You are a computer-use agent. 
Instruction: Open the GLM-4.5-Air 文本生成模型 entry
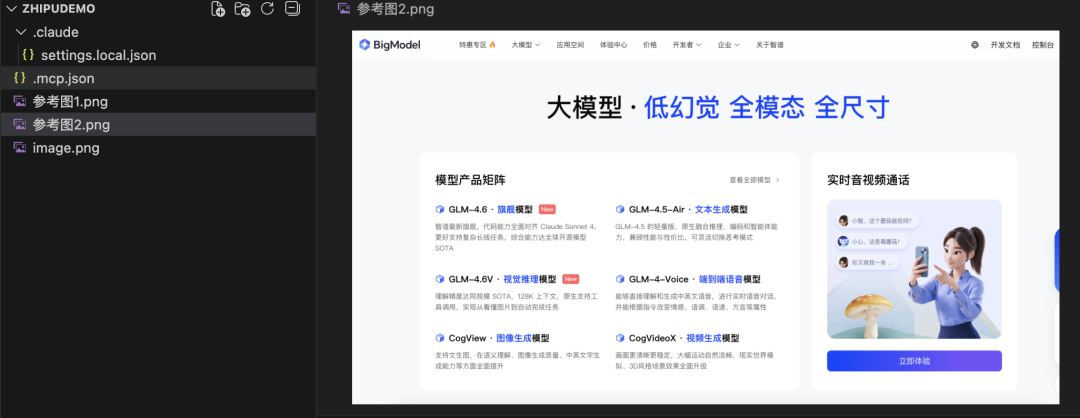point(688,209)
